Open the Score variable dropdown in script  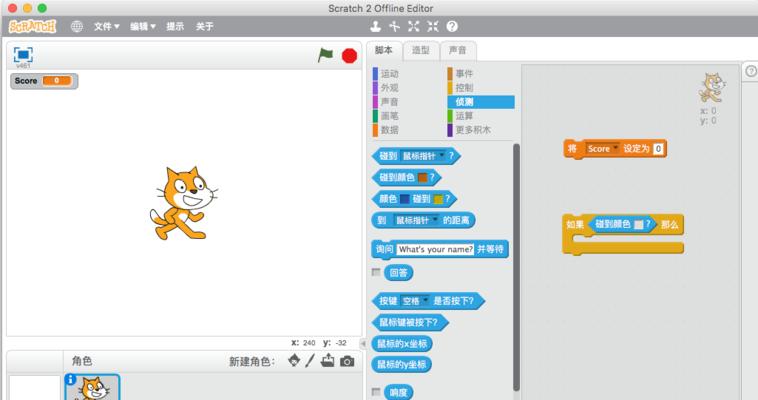(602, 149)
